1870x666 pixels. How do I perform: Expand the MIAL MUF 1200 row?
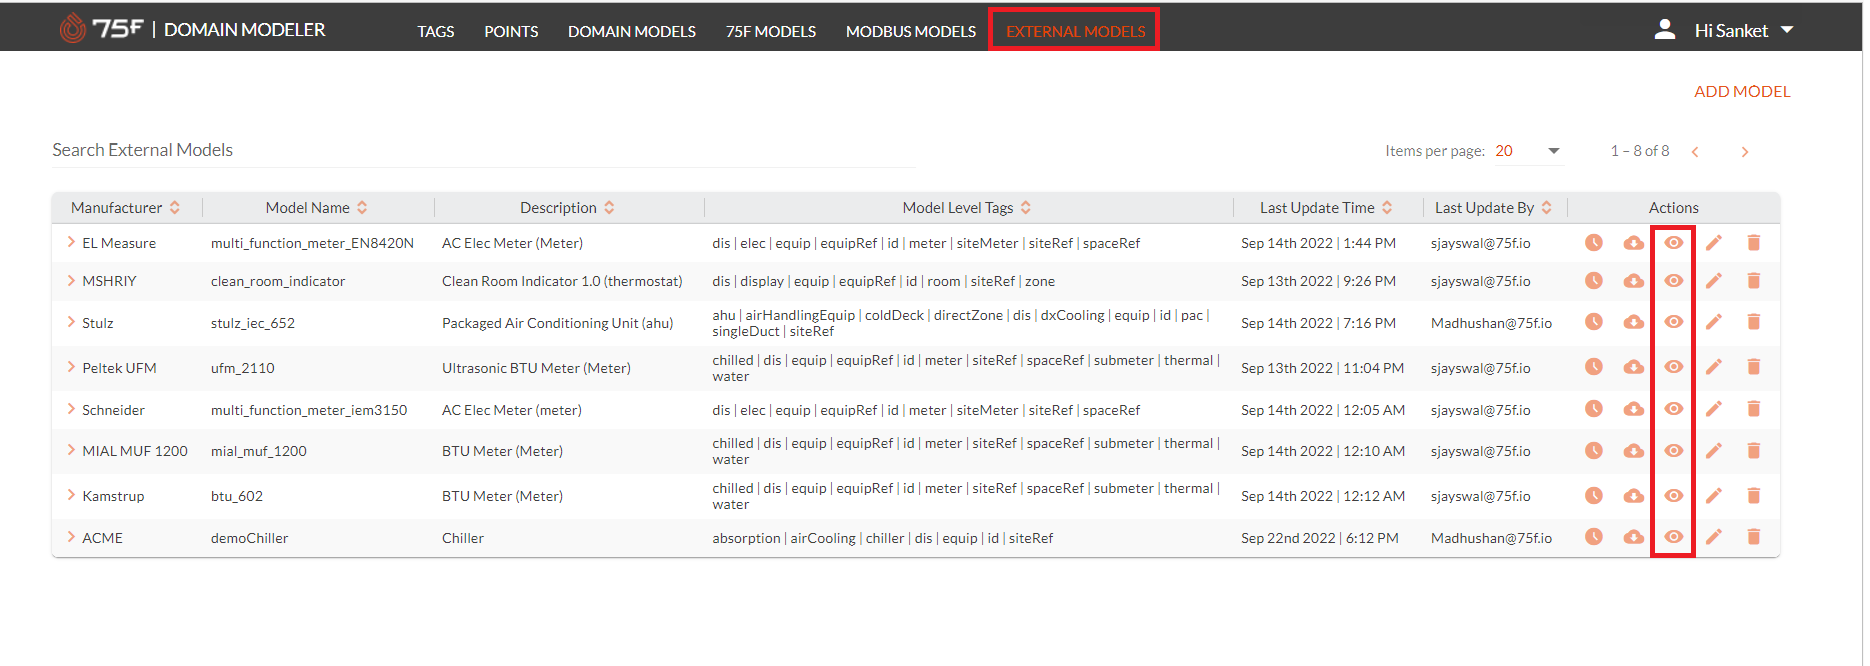(x=71, y=450)
